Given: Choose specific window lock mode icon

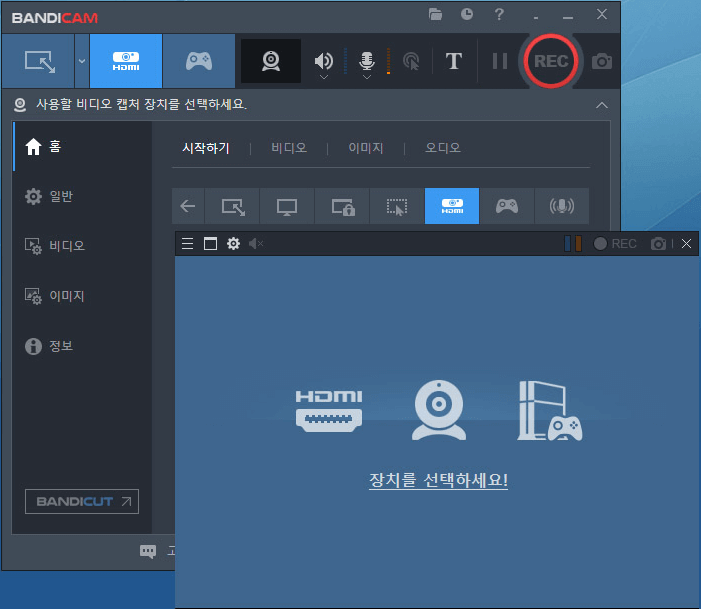Looking at the screenshot, I should (342, 206).
